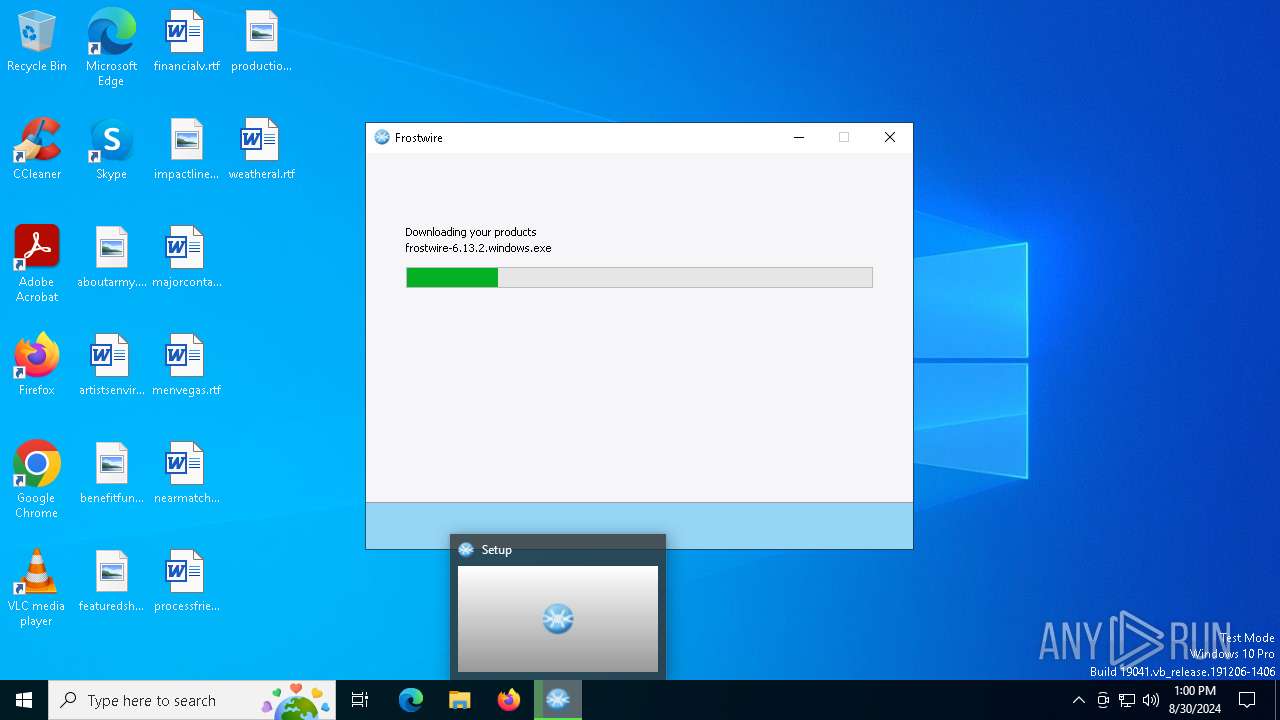Screen dimensions: 1280x720
Task: Open Edge from the taskbar
Action: pyautogui.click(x=411, y=700)
